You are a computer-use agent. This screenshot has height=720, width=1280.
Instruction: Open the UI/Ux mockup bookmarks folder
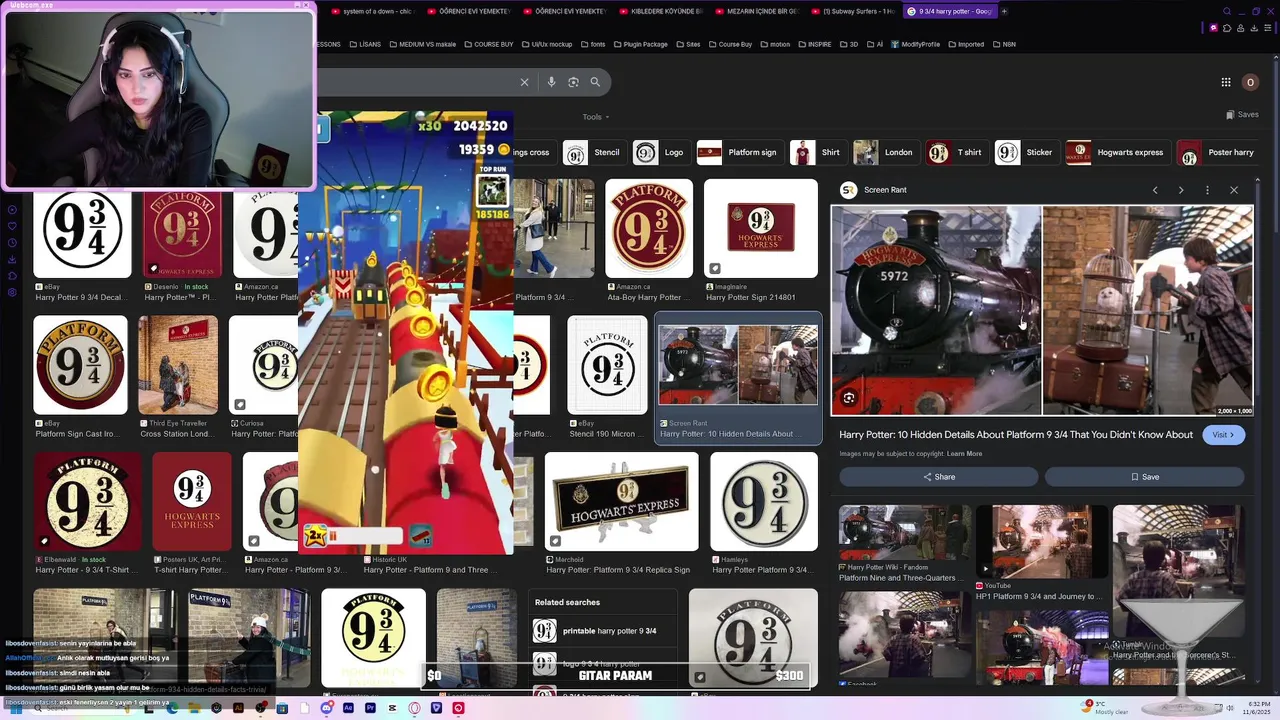click(546, 44)
